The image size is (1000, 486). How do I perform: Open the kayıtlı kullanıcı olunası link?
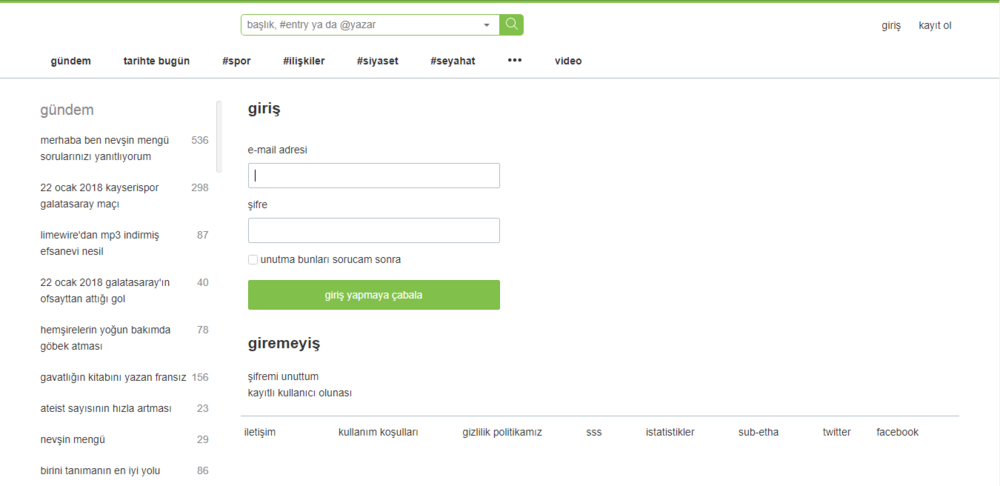click(x=300, y=393)
